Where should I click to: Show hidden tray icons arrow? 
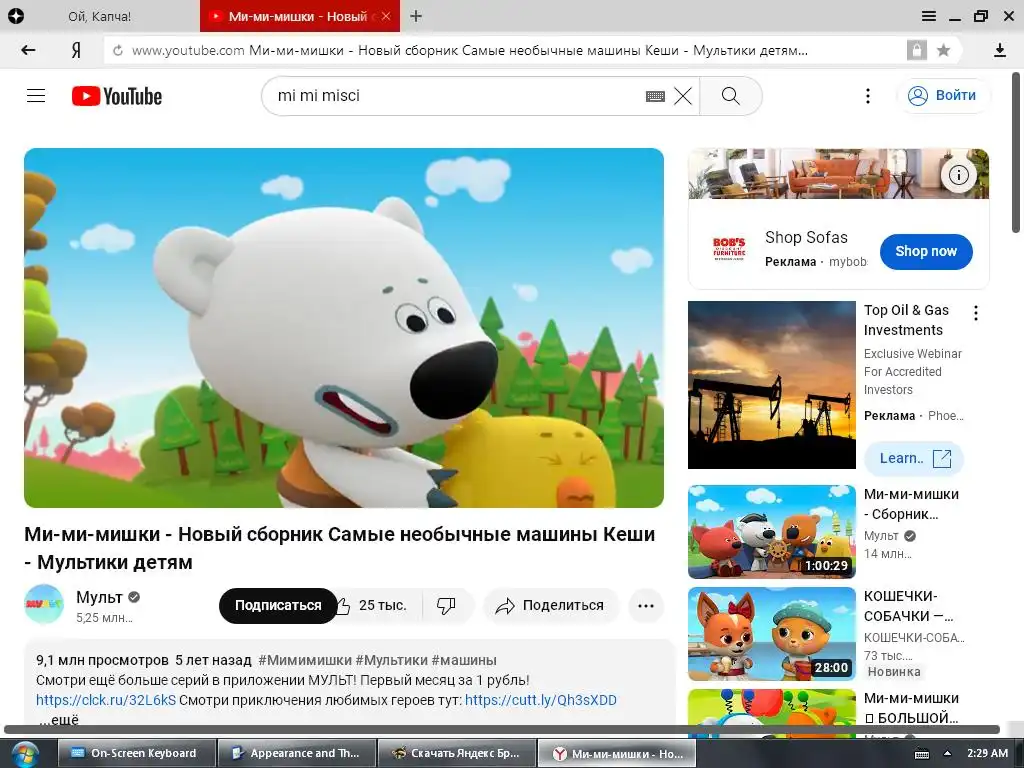(x=948, y=753)
